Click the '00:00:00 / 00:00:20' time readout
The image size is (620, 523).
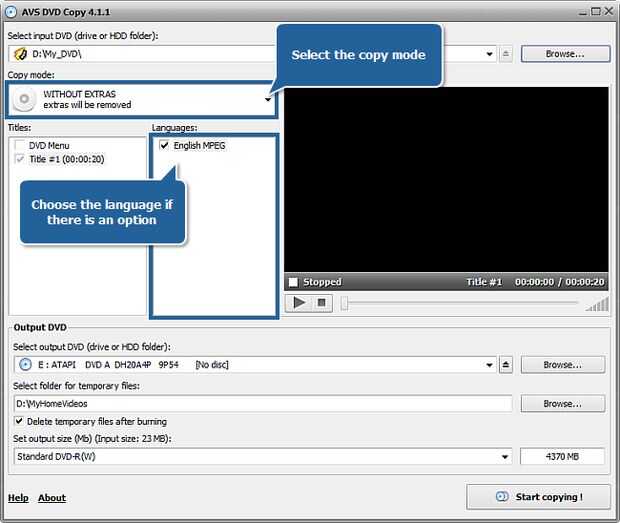560,282
